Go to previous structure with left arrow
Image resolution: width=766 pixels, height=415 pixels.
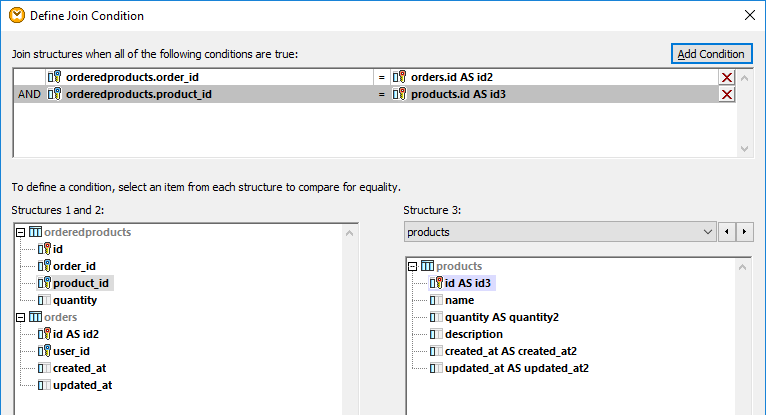point(728,232)
